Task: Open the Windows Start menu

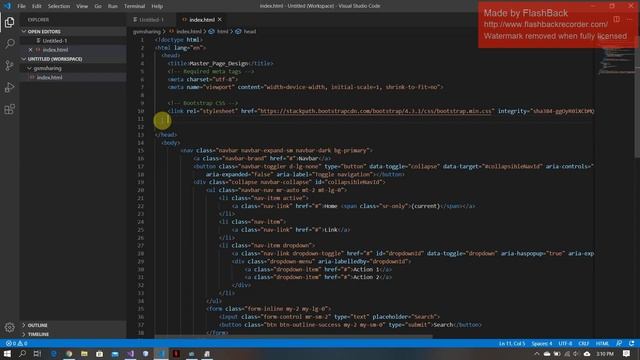Action: click(x=7, y=354)
